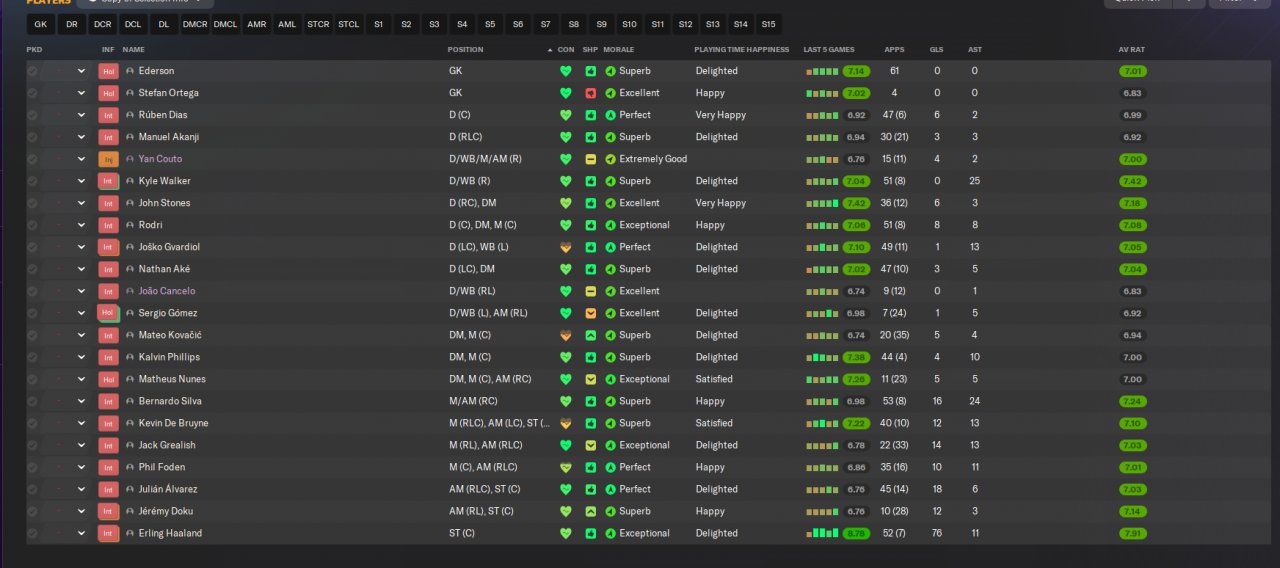
Task: Click John Stones's green condition heart
Action: [x=565, y=203]
